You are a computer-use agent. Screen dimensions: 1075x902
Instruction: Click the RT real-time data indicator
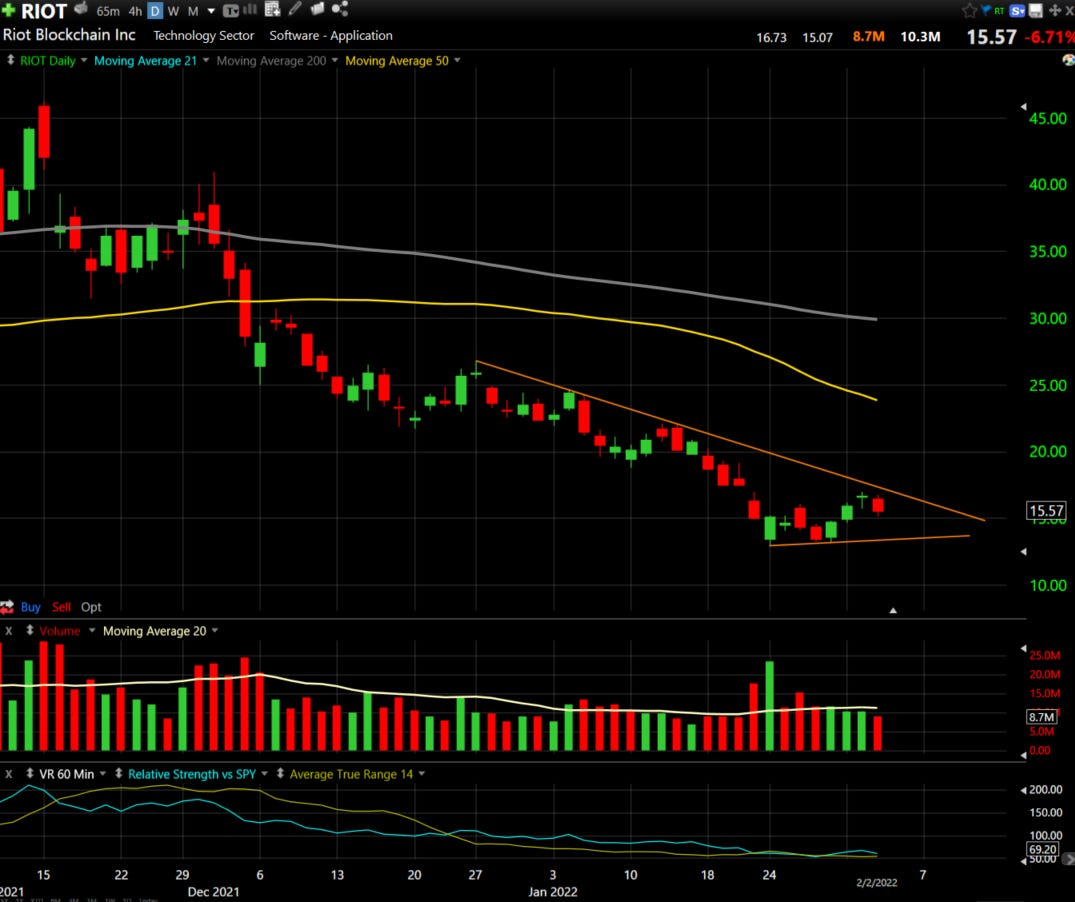point(999,11)
